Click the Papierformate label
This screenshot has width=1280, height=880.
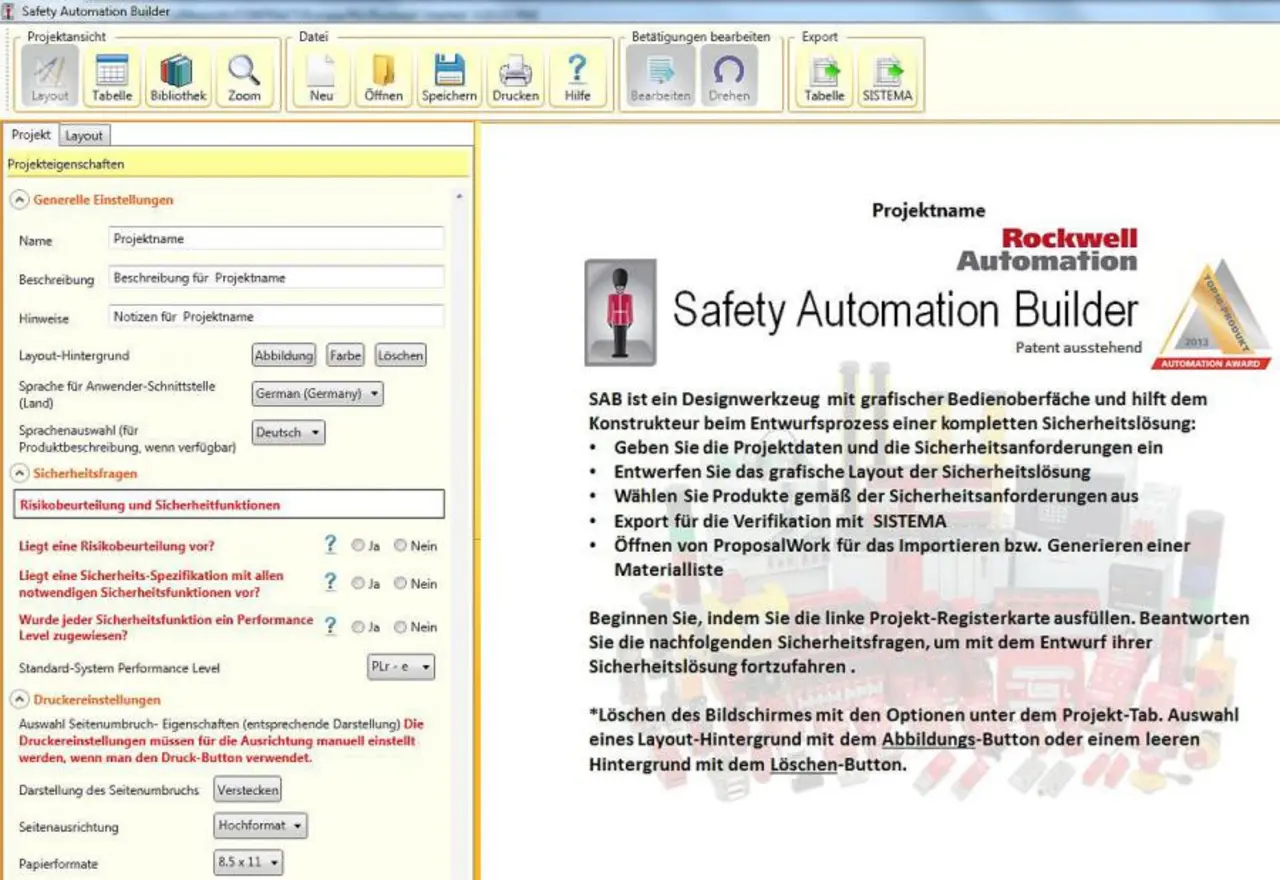(58, 864)
